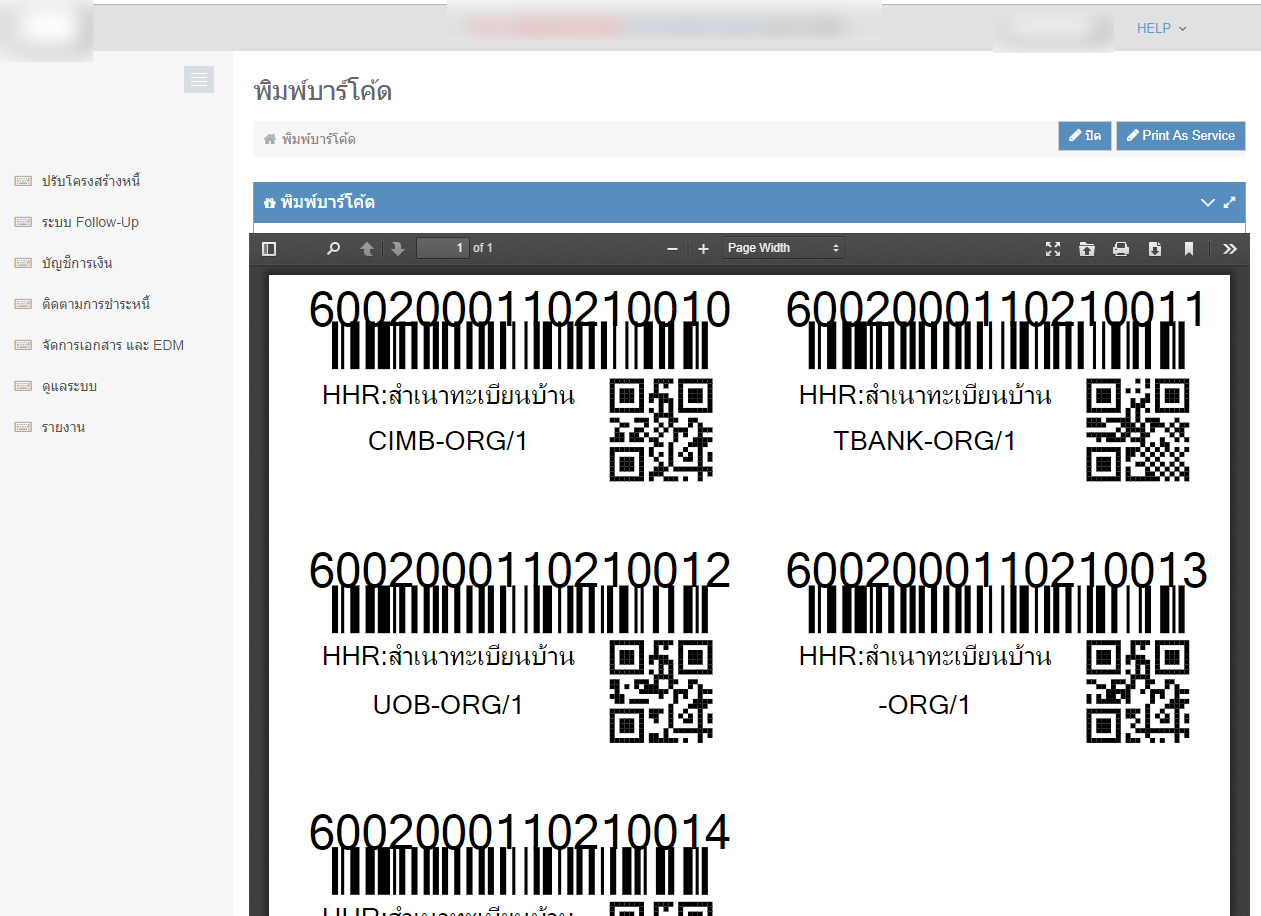
Task: Click the CIMB-ORG/1 label text
Action: pos(448,441)
